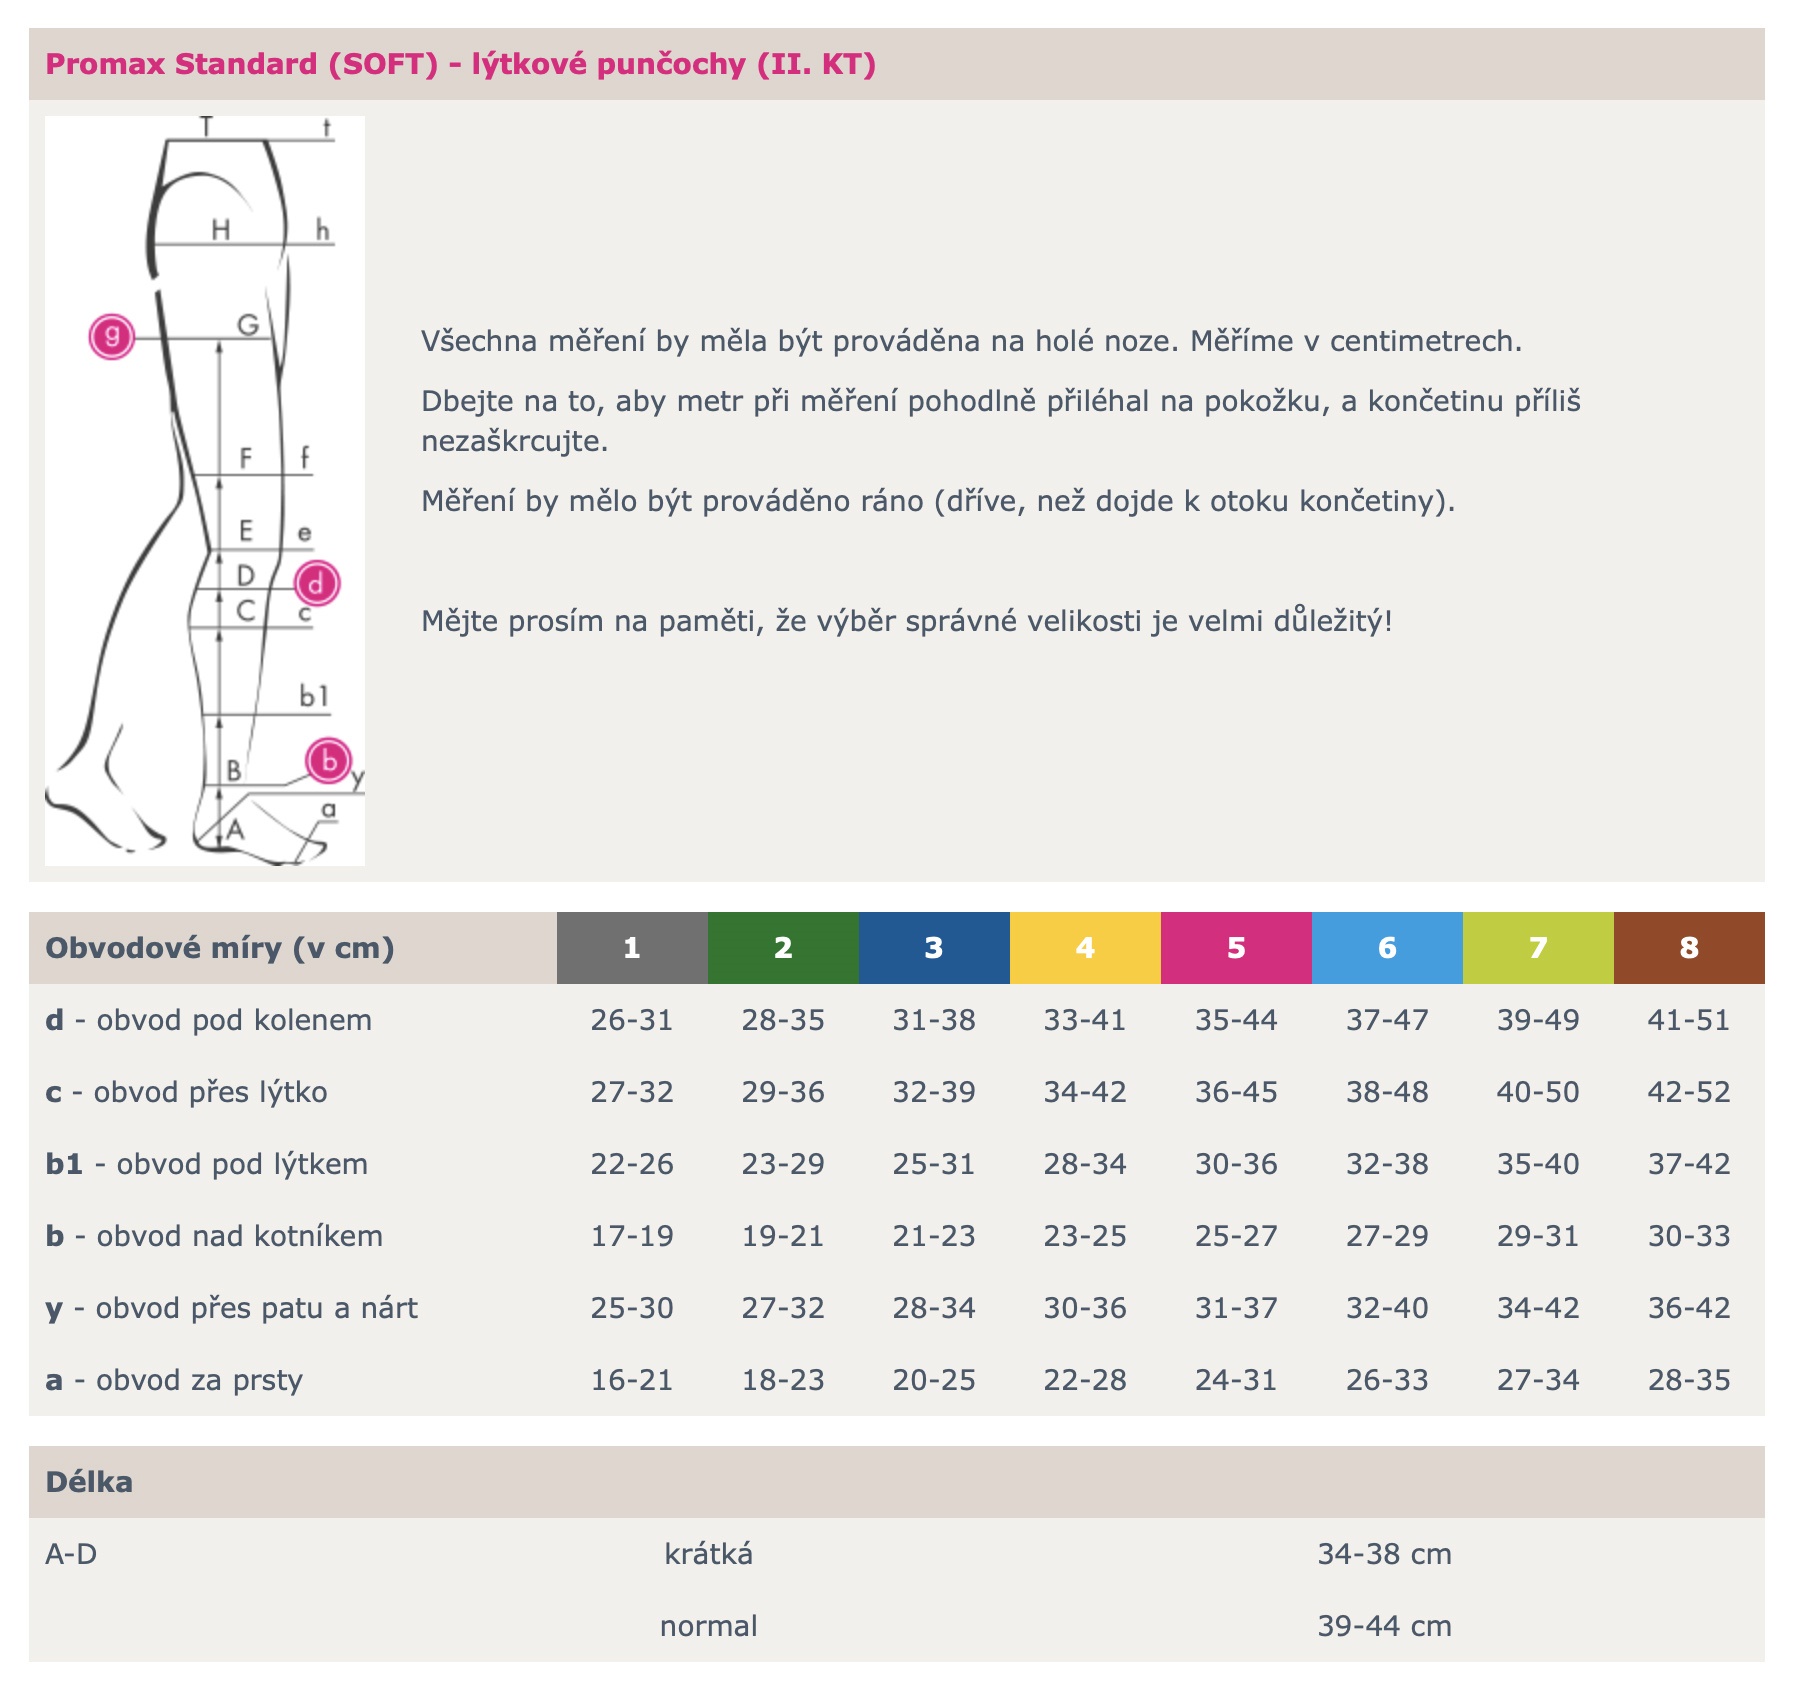
Task: Select the yellow size 4 column header
Action: (1085, 948)
